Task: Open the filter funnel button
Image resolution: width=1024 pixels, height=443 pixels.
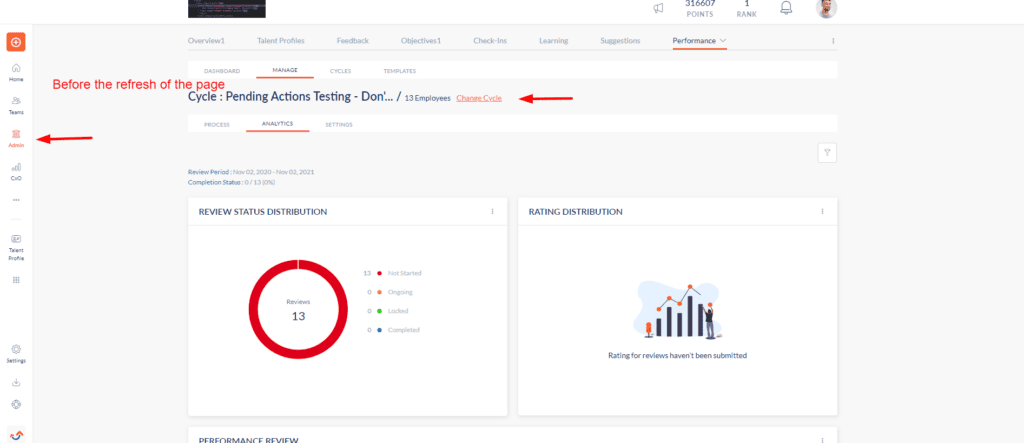Action: click(x=827, y=152)
